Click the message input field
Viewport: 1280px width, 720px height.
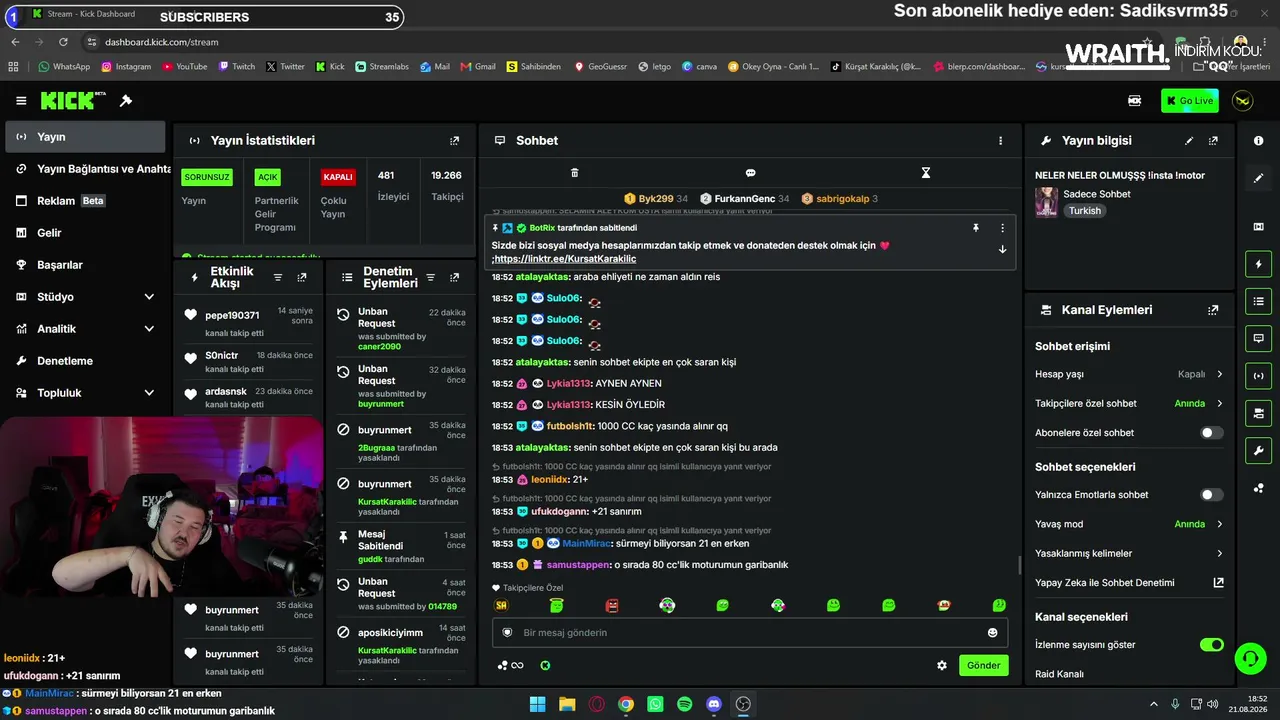point(750,633)
